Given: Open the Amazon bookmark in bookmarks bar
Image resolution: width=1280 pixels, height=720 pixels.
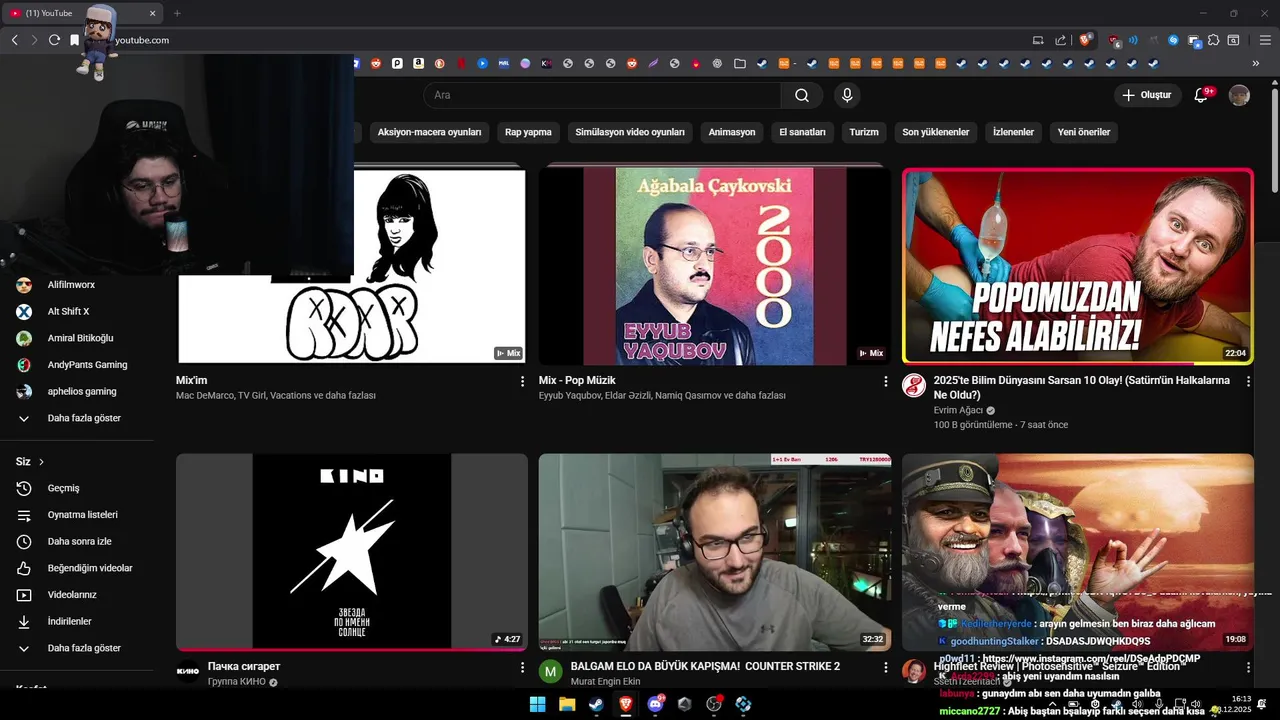Looking at the screenshot, I should 418,63.
